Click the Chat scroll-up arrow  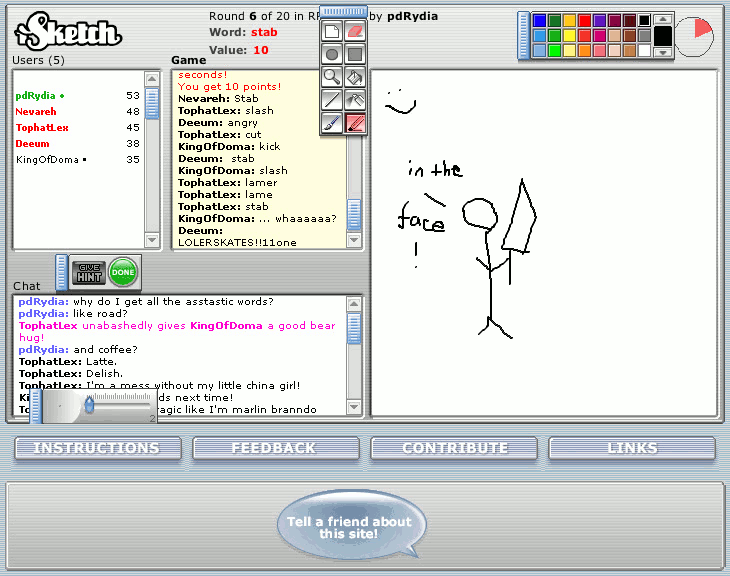tap(354, 304)
